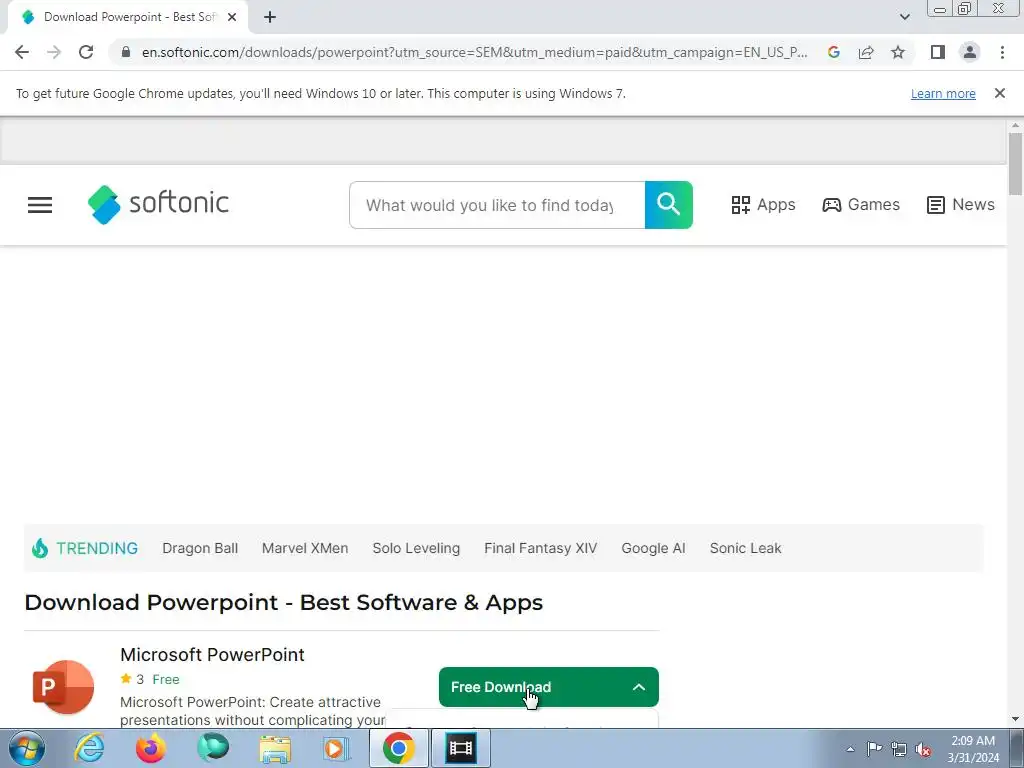1024x768 pixels.
Task: Open the Google icon in address bar
Action: click(833, 52)
